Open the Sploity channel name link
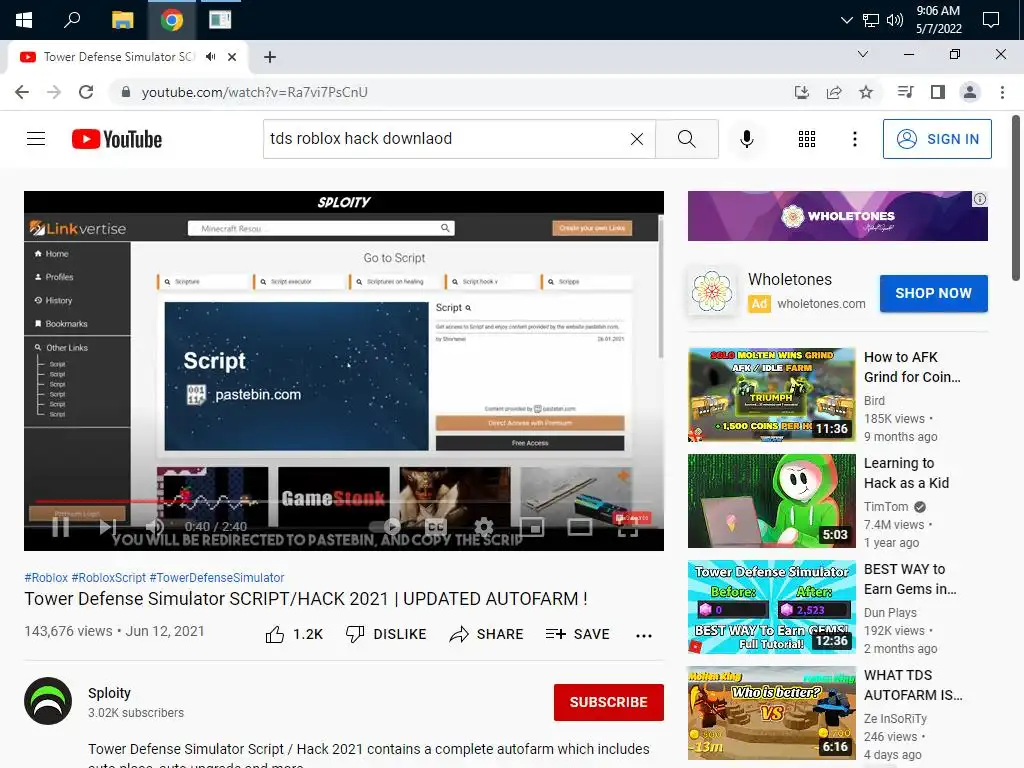This screenshot has height=768, width=1024. (110, 693)
